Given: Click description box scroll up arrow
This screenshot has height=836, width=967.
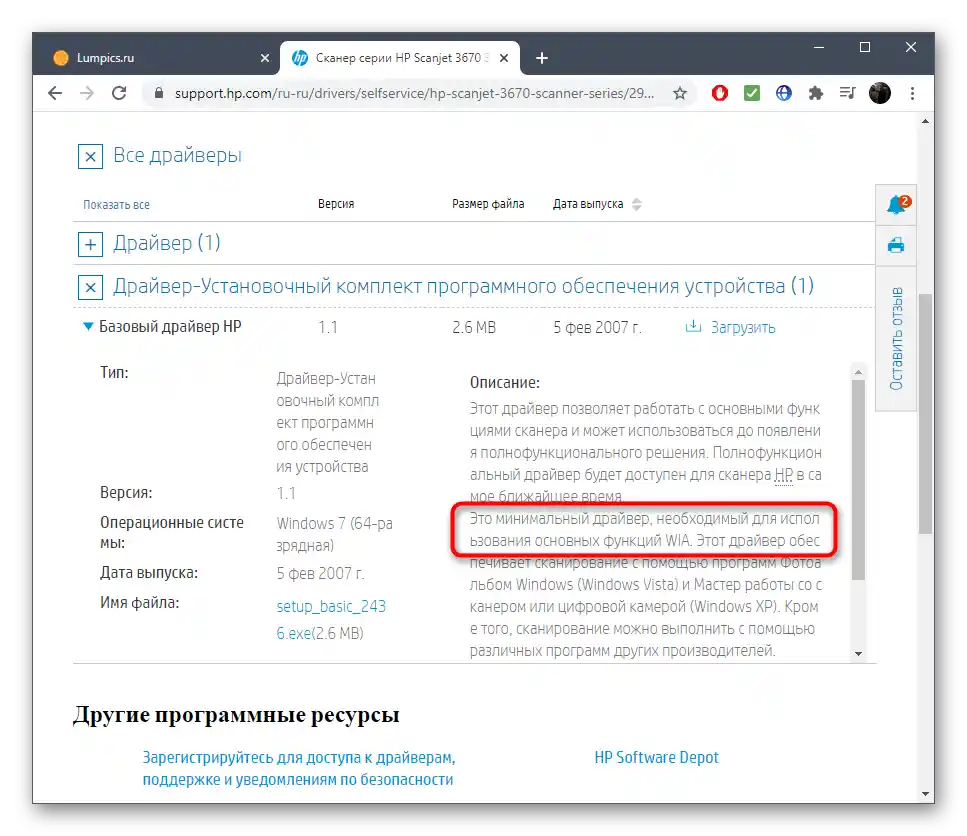Looking at the screenshot, I should pyautogui.click(x=858, y=372).
